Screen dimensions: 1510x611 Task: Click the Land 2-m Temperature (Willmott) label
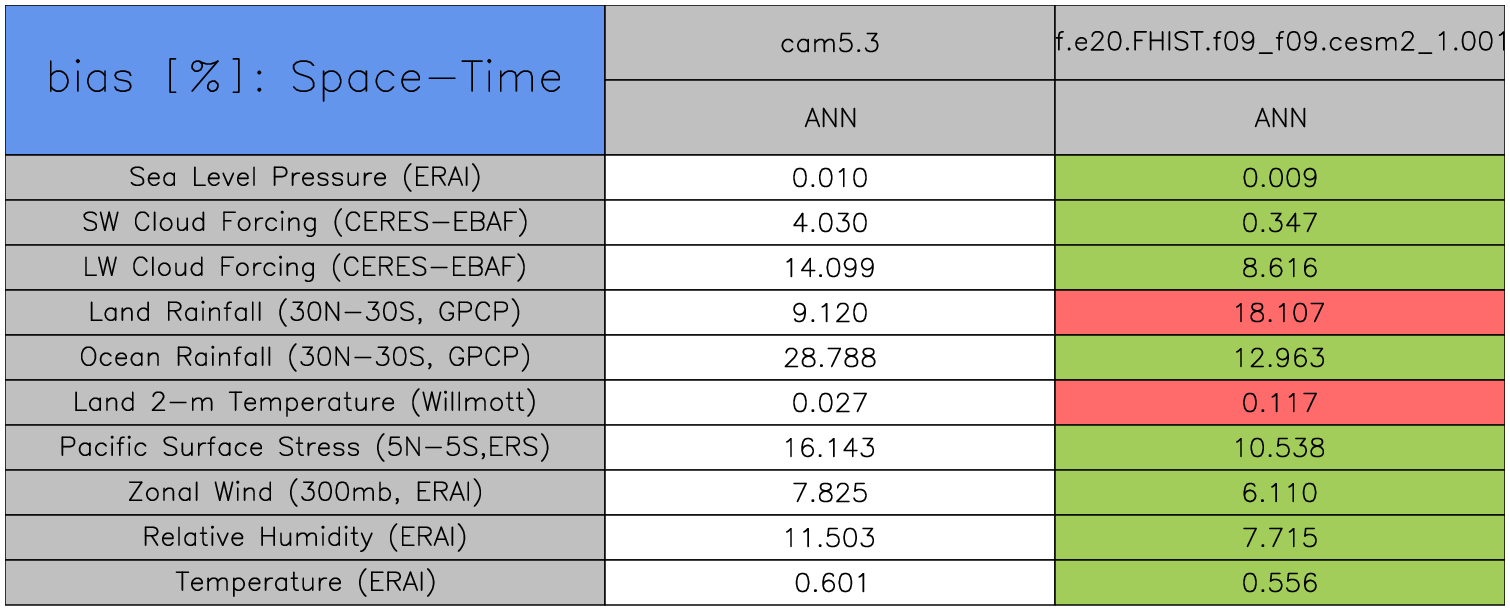[x=305, y=402]
